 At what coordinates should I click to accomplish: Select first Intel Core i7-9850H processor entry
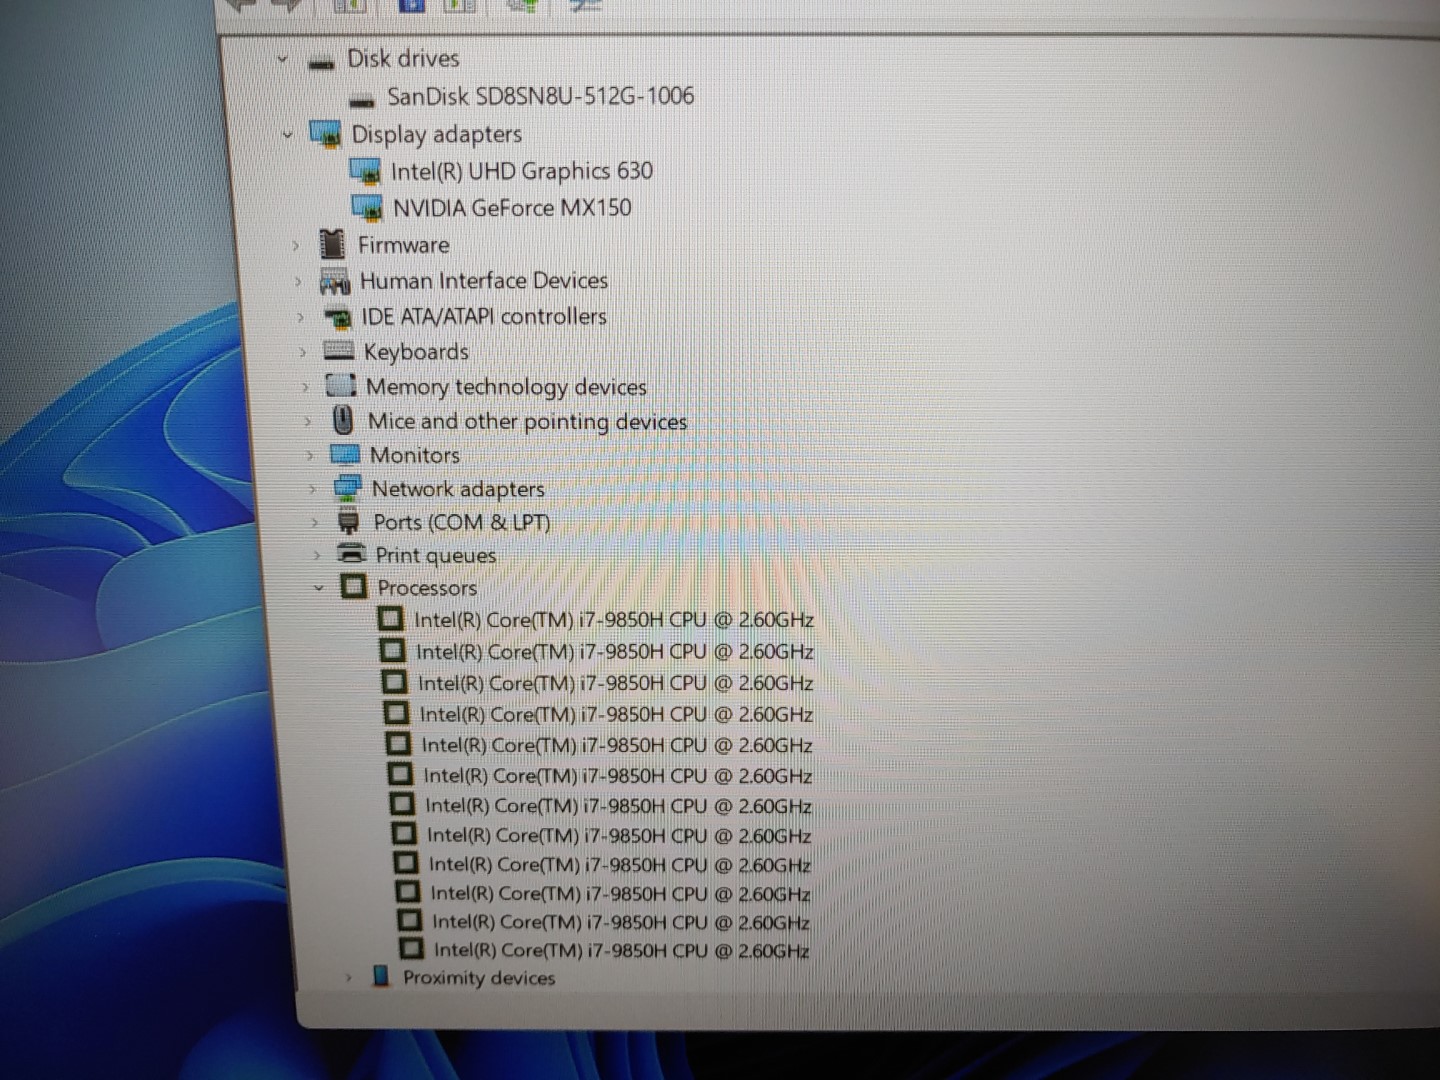tap(614, 620)
